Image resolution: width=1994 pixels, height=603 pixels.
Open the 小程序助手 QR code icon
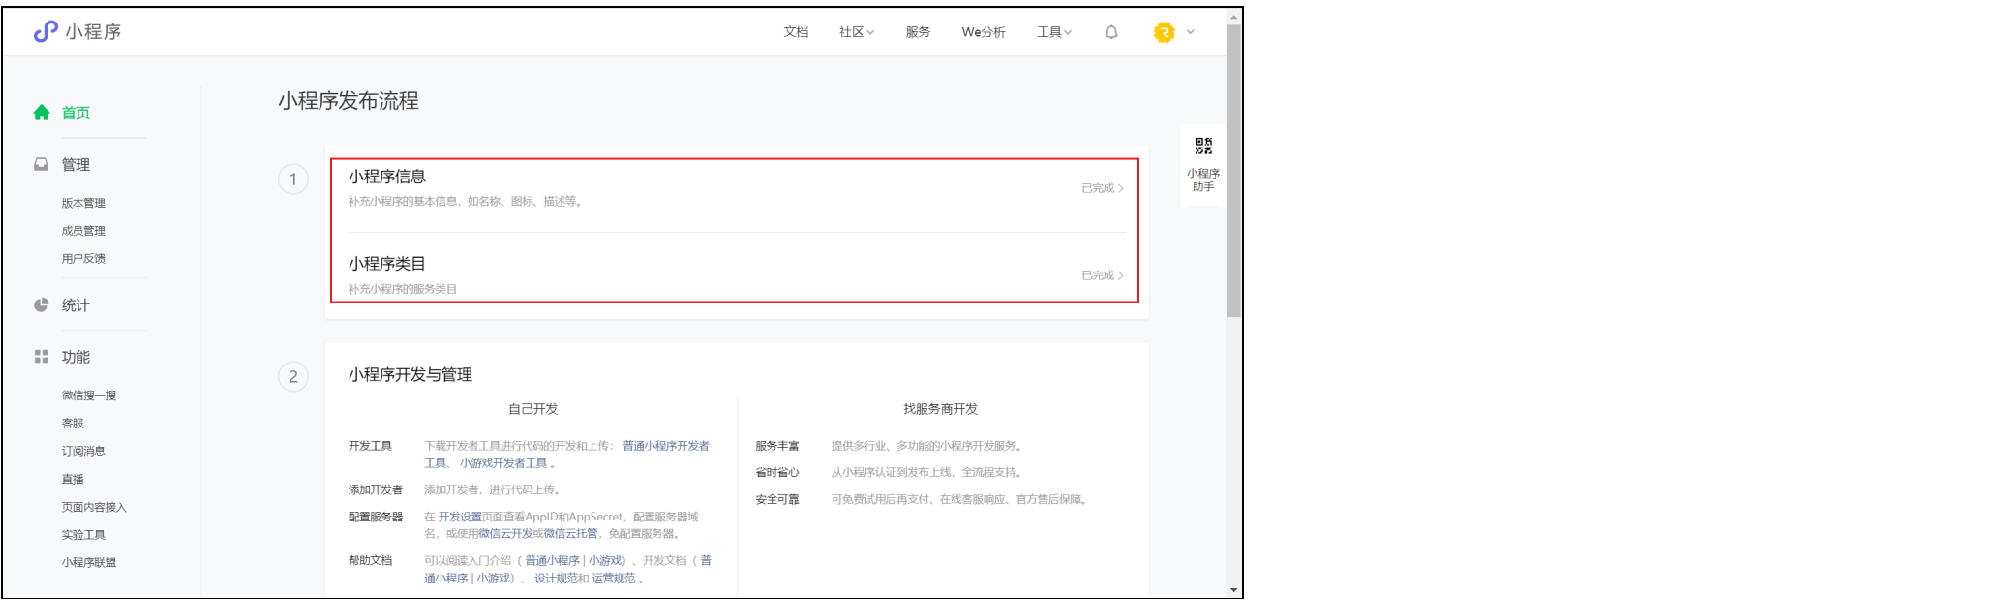[x=1204, y=146]
